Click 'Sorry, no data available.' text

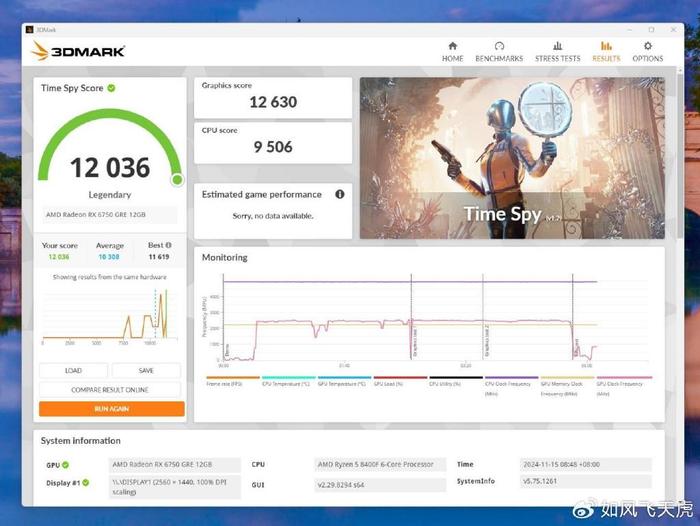pos(273,216)
